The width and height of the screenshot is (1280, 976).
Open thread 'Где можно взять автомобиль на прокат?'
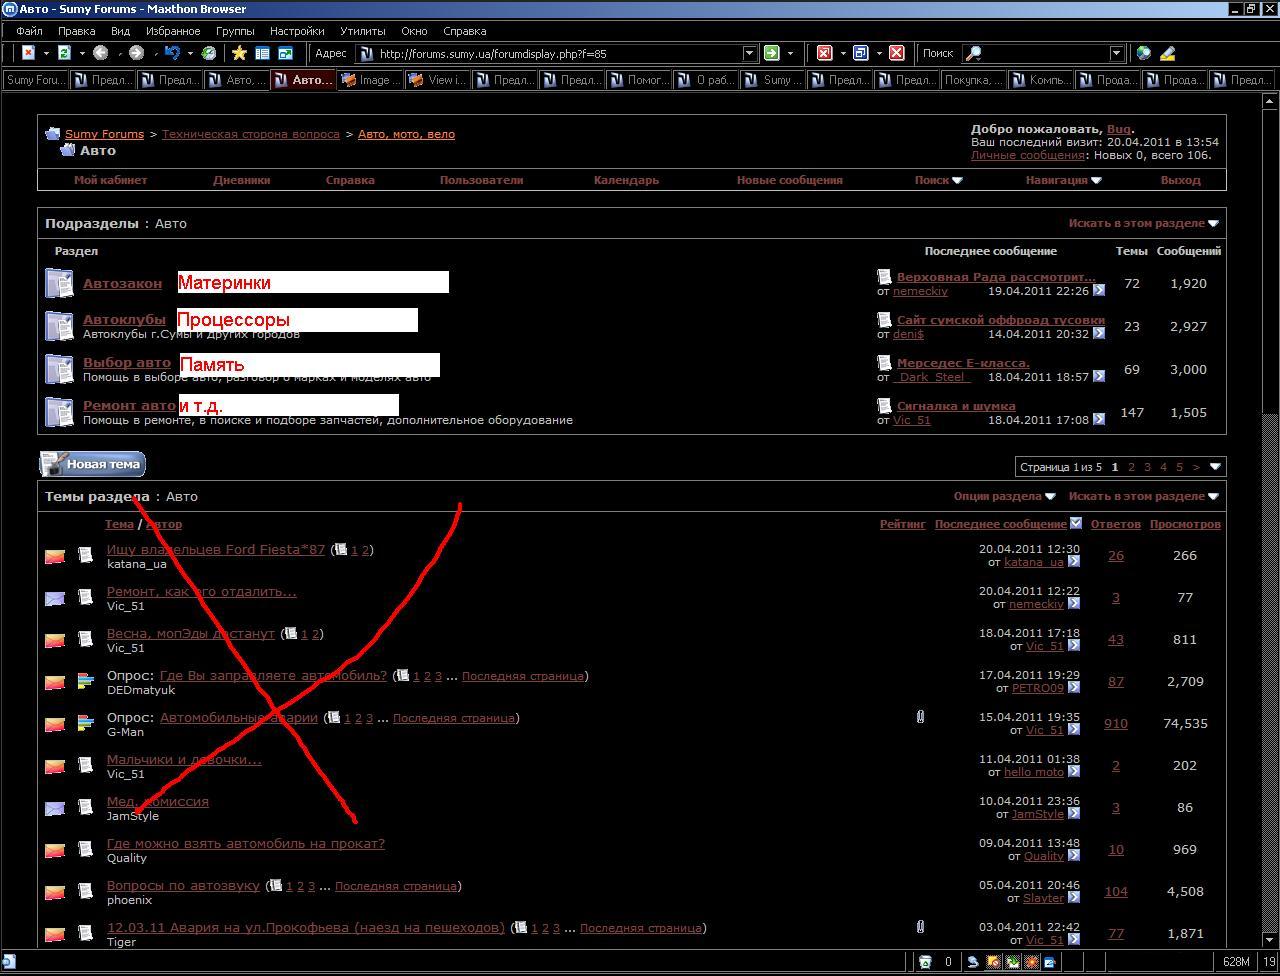pos(245,843)
